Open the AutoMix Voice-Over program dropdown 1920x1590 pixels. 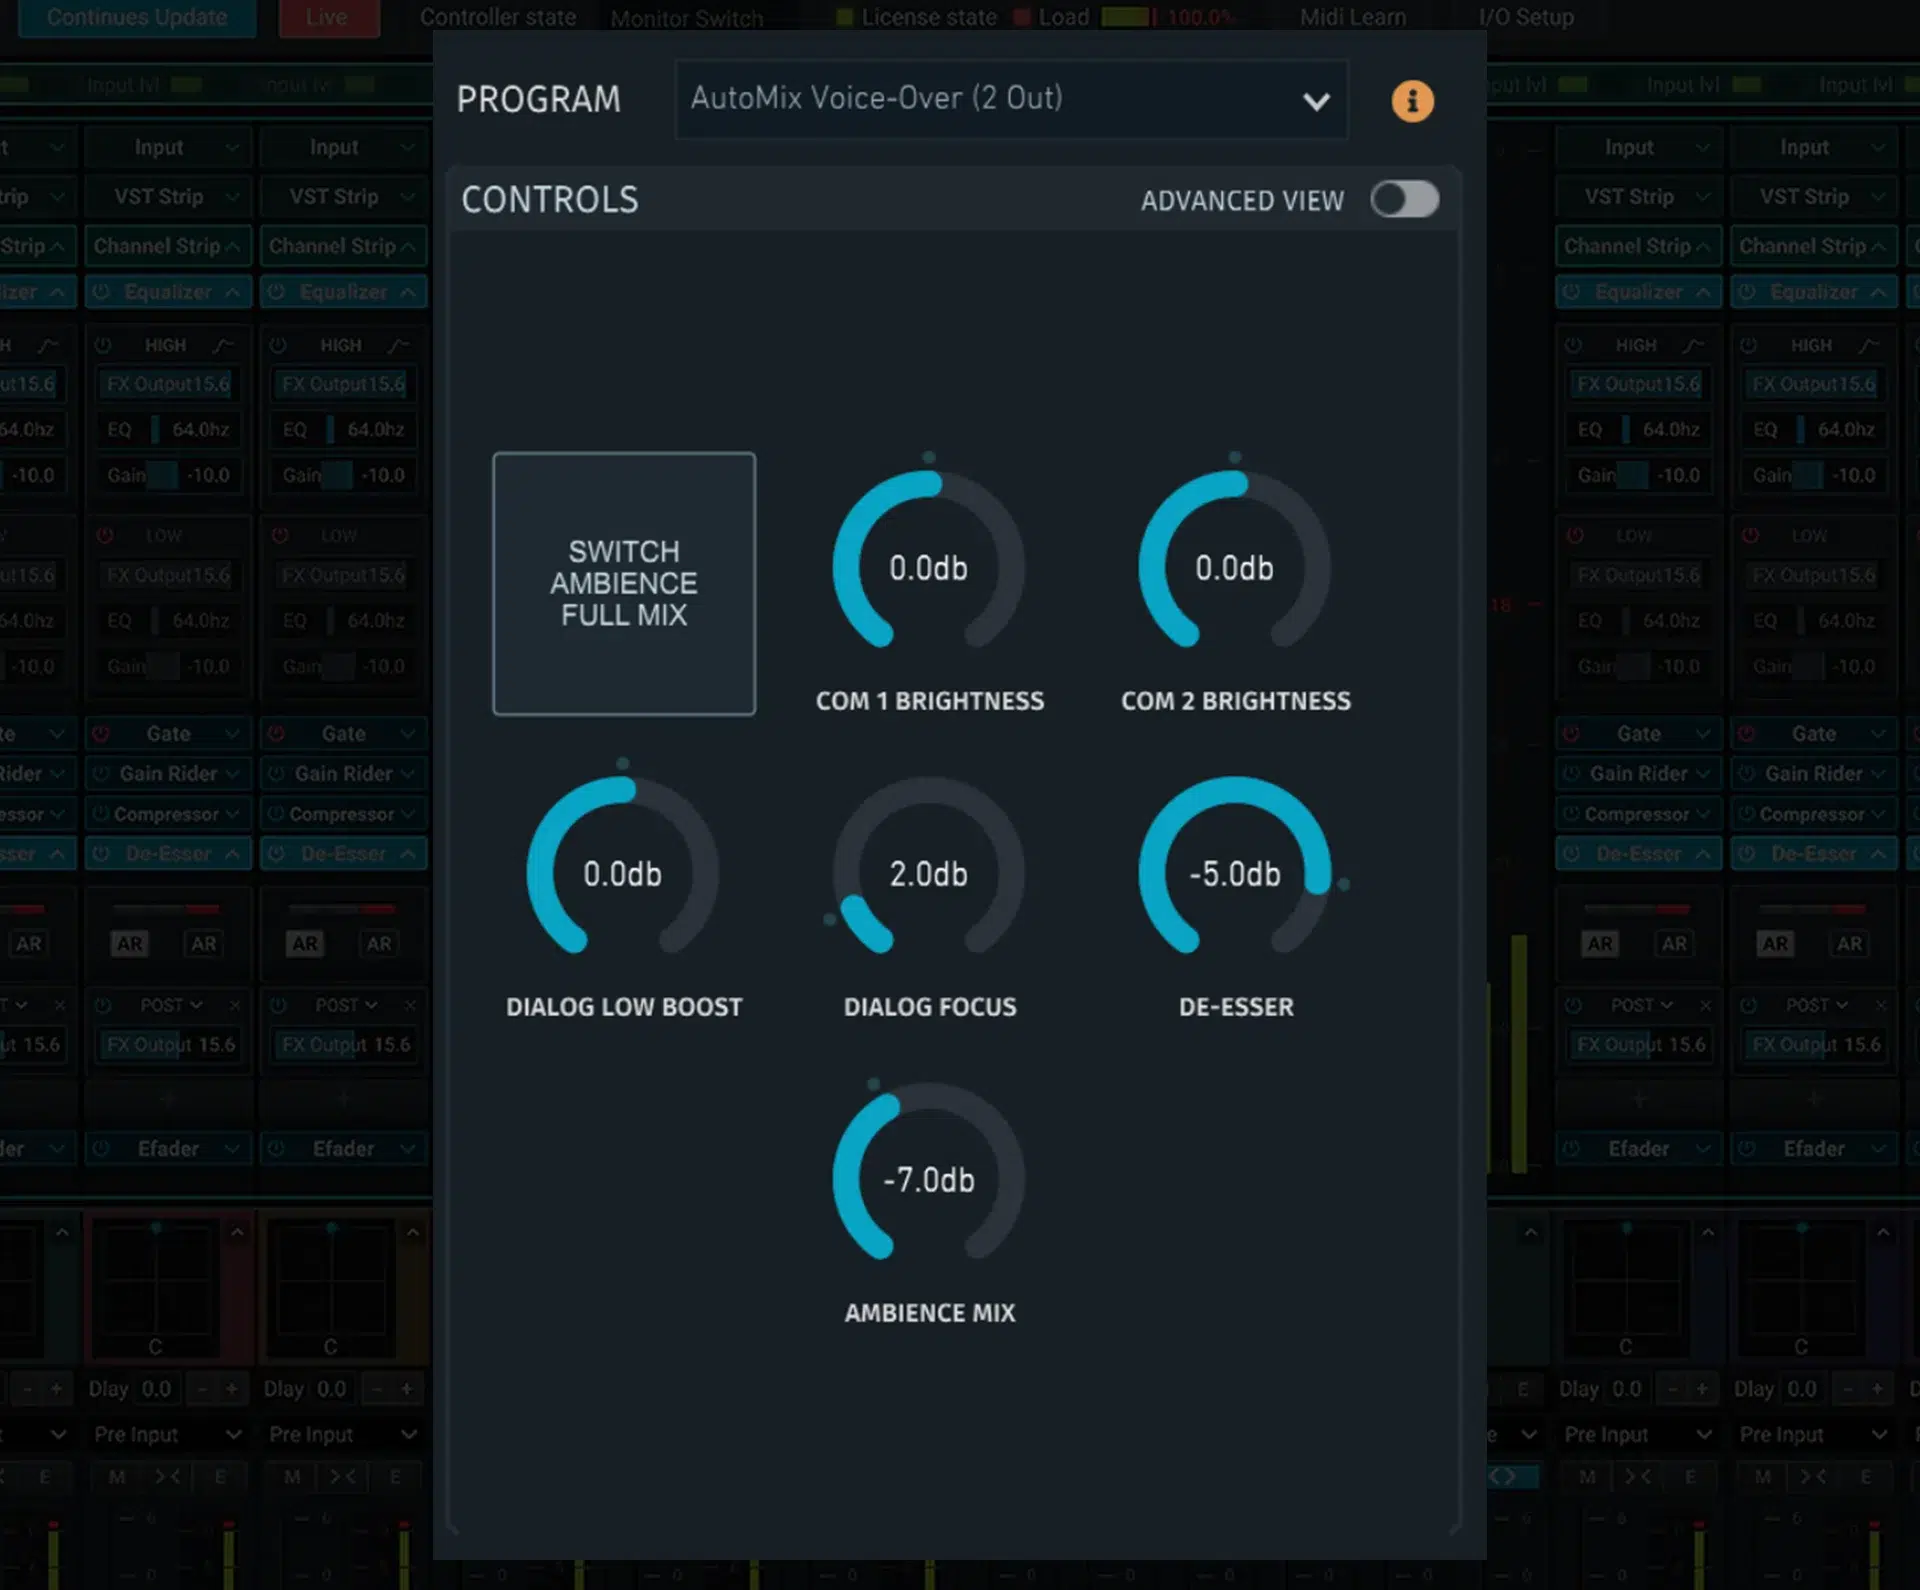click(x=1011, y=100)
